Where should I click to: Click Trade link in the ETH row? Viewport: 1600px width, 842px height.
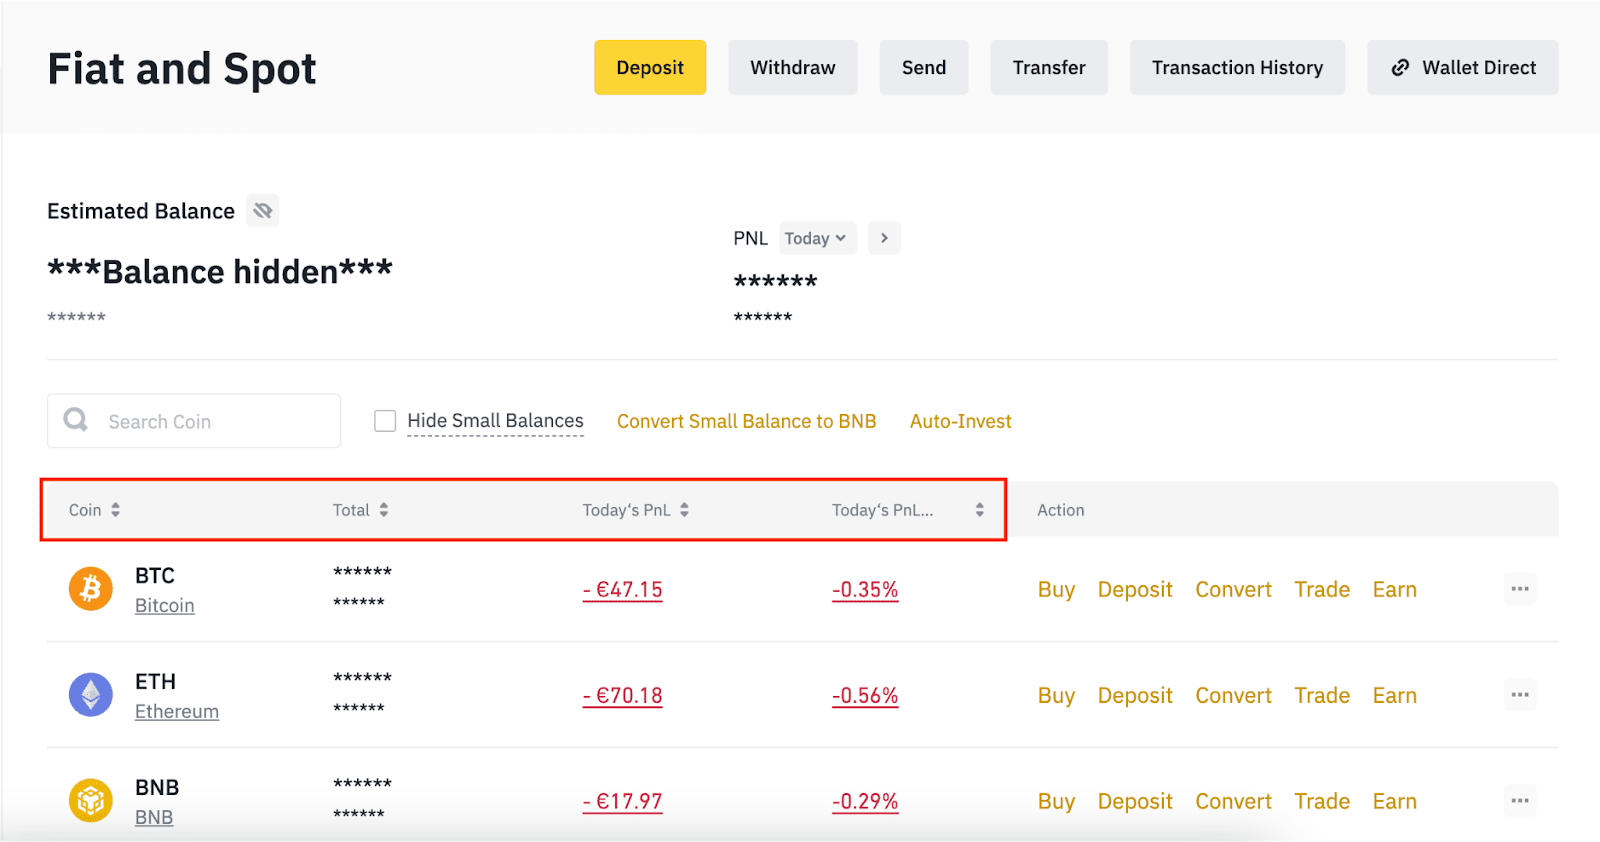pyautogui.click(x=1321, y=695)
